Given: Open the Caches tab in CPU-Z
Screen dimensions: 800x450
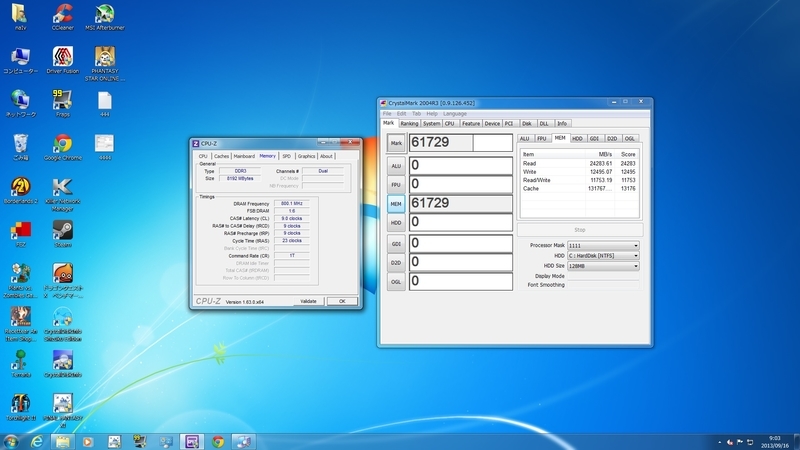Looking at the screenshot, I should (x=221, y=156).
